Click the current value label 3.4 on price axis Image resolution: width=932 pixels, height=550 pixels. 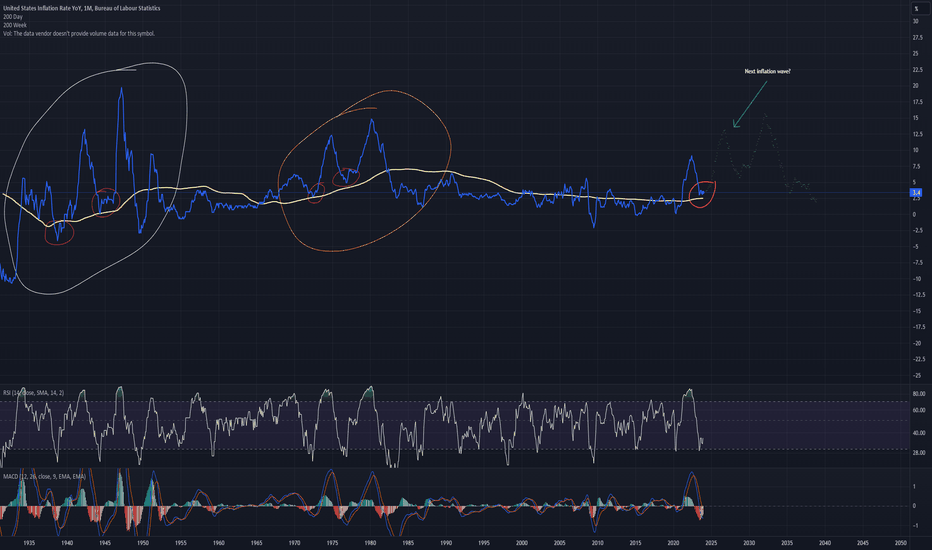916,193
